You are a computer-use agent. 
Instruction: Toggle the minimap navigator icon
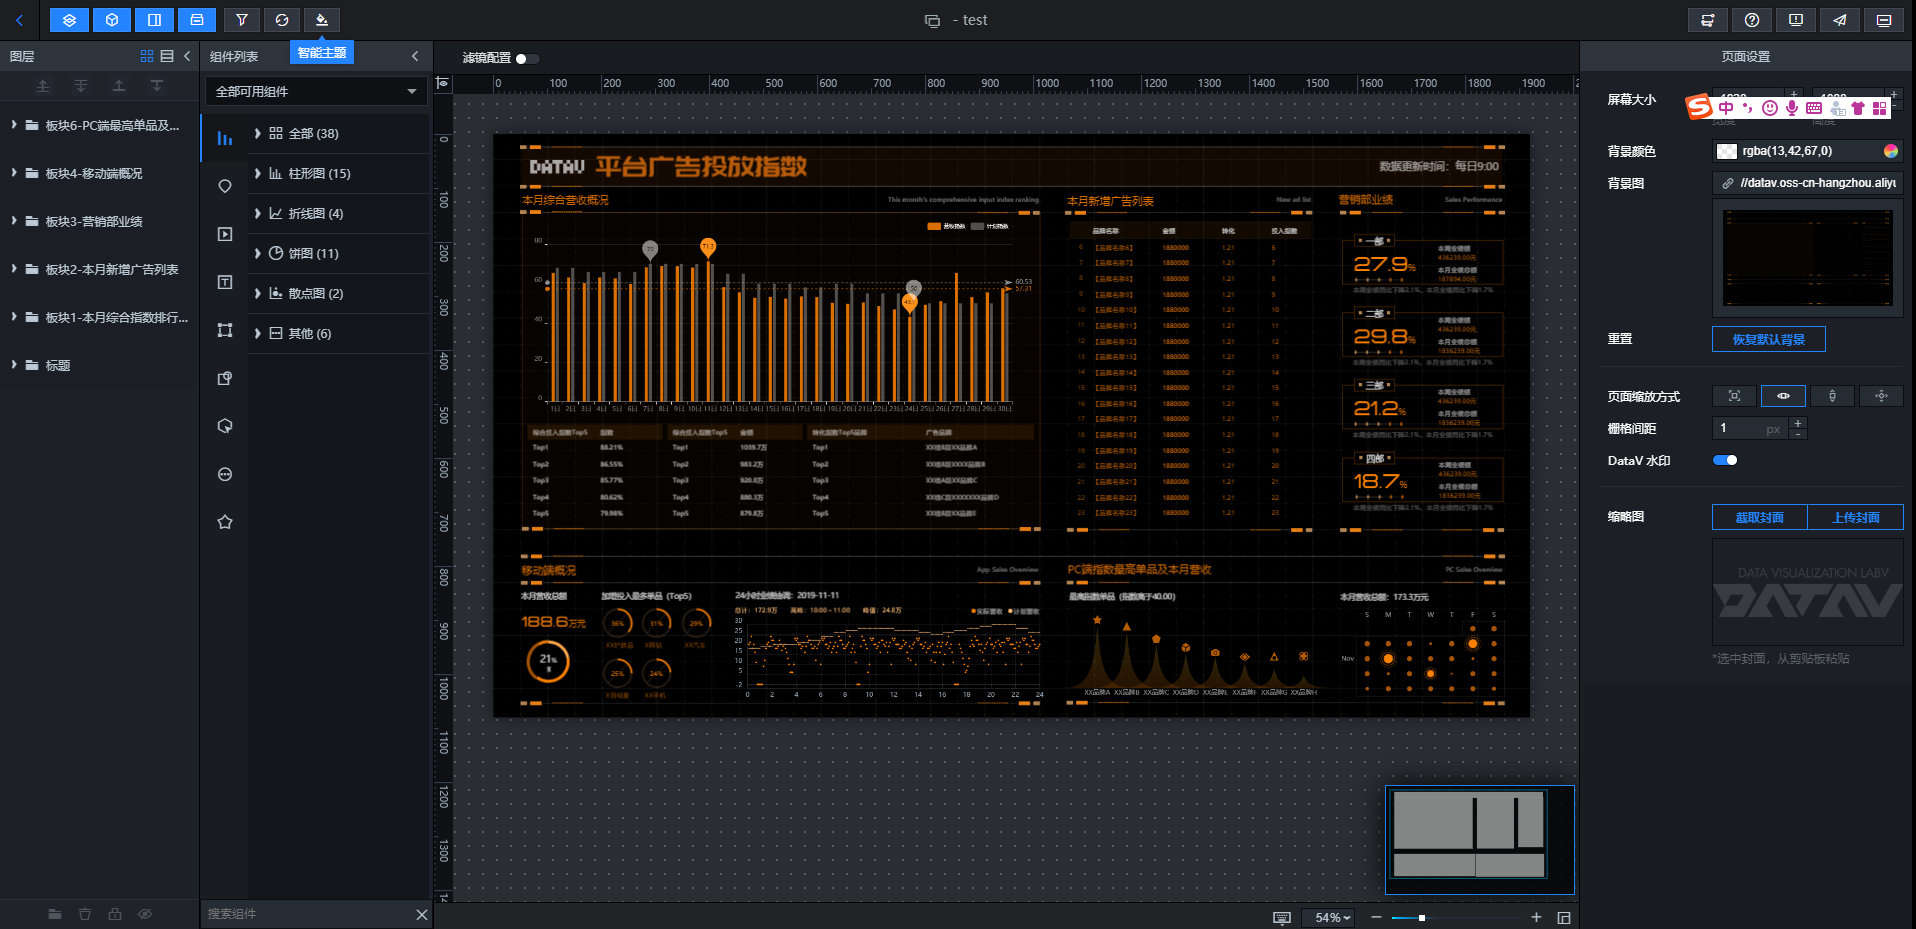point(1564,917)
